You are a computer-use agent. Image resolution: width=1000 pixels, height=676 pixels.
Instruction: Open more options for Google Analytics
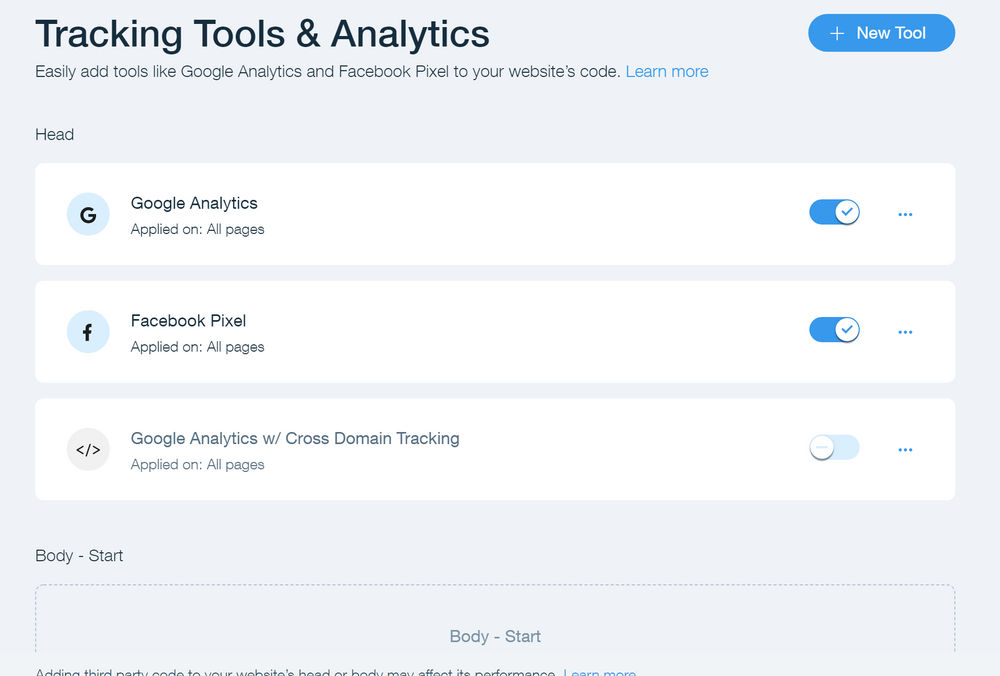905,214
